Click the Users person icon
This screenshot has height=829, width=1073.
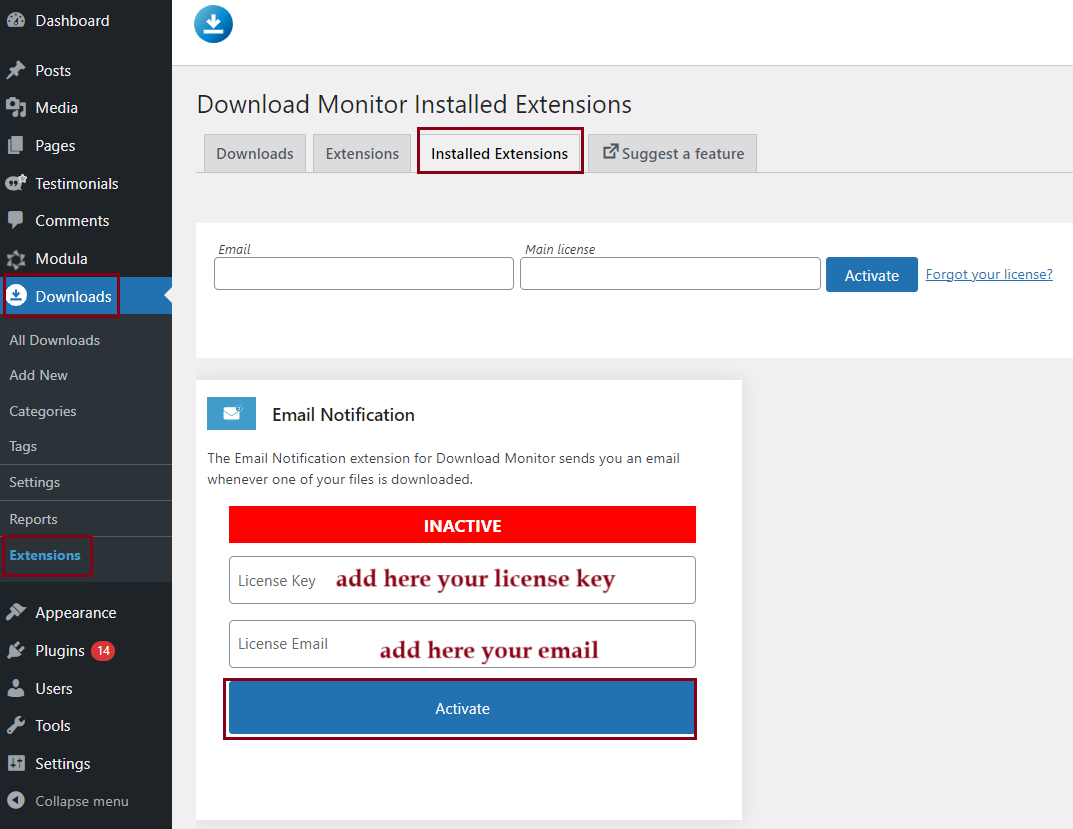[x=16, y=688]
